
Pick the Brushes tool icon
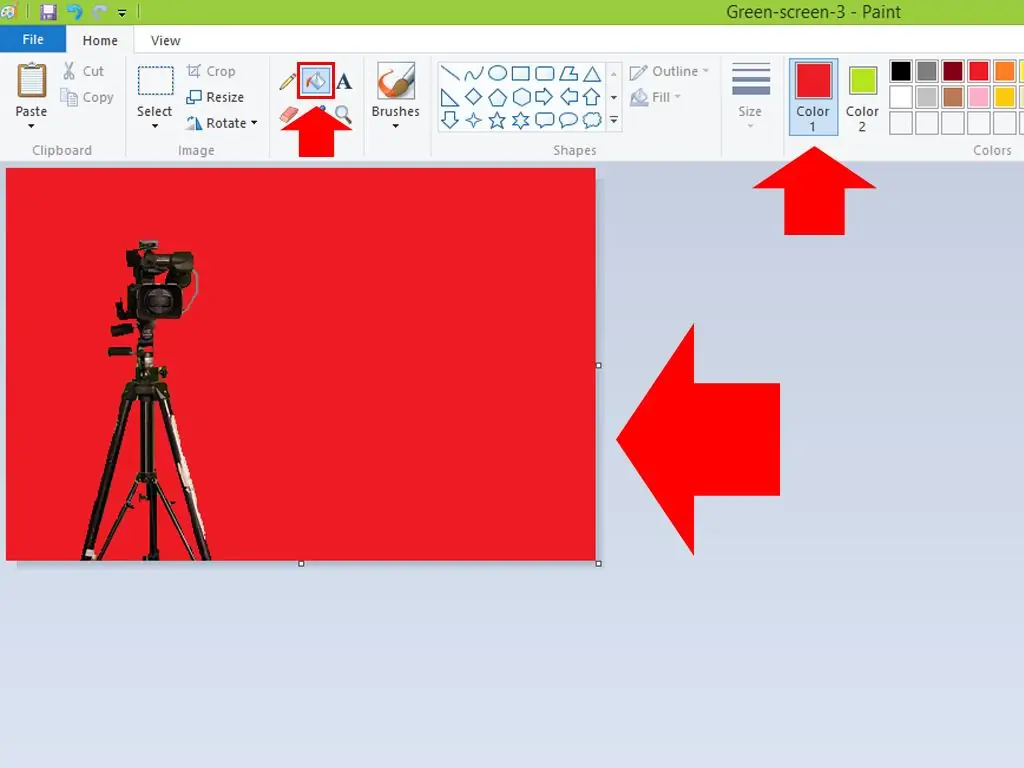coord(396,81)
